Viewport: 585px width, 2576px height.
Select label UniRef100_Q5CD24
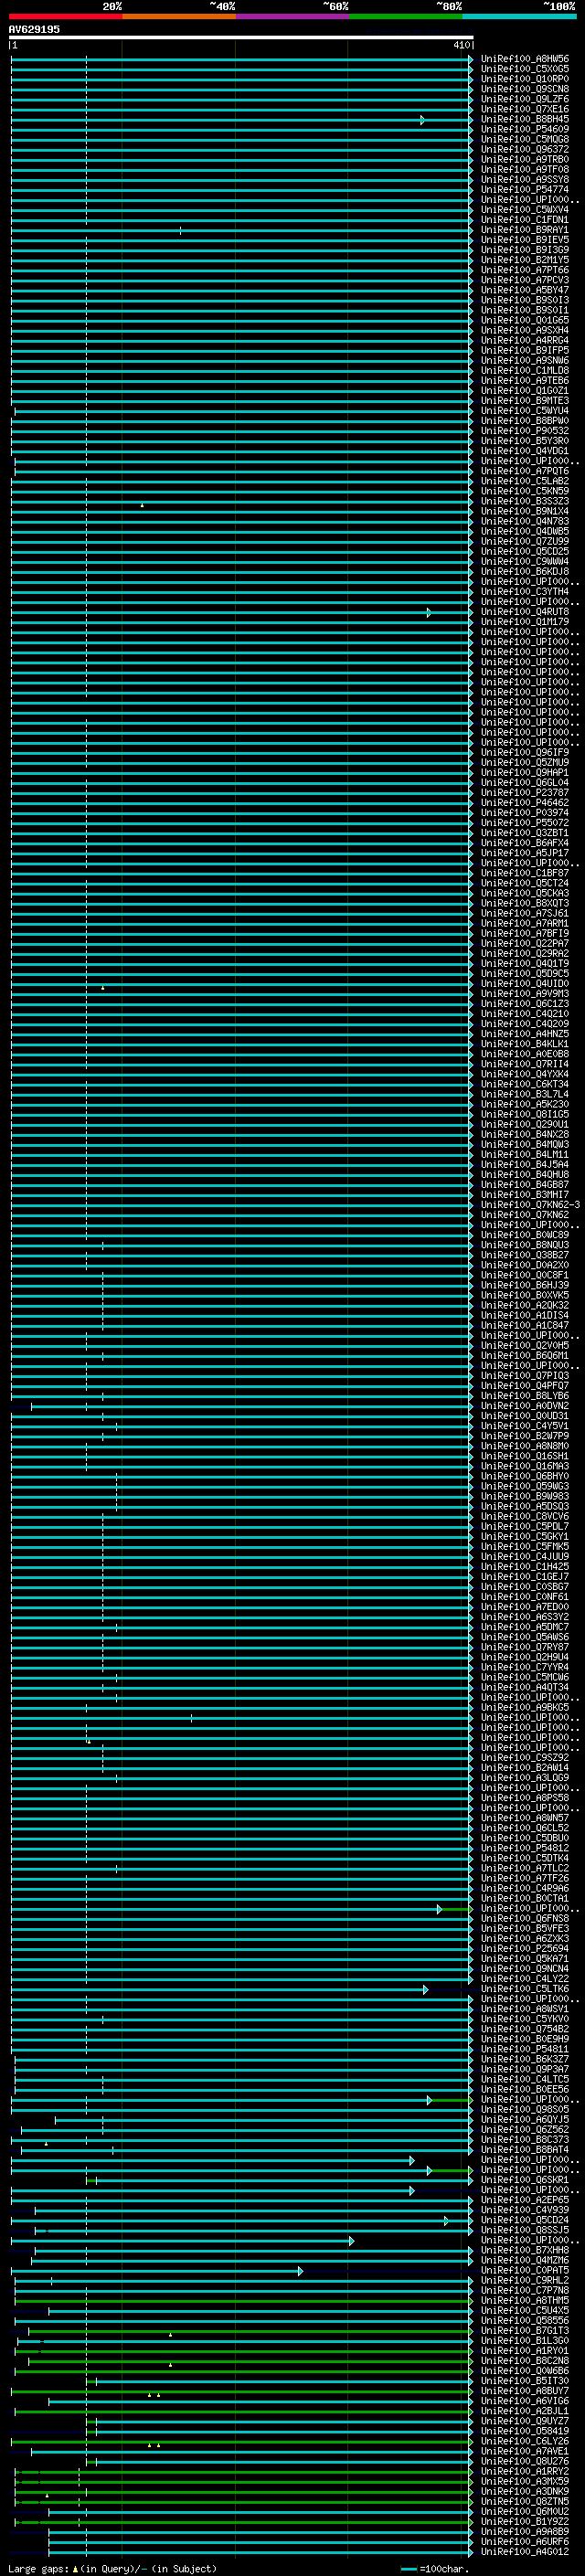(525, 2219)
